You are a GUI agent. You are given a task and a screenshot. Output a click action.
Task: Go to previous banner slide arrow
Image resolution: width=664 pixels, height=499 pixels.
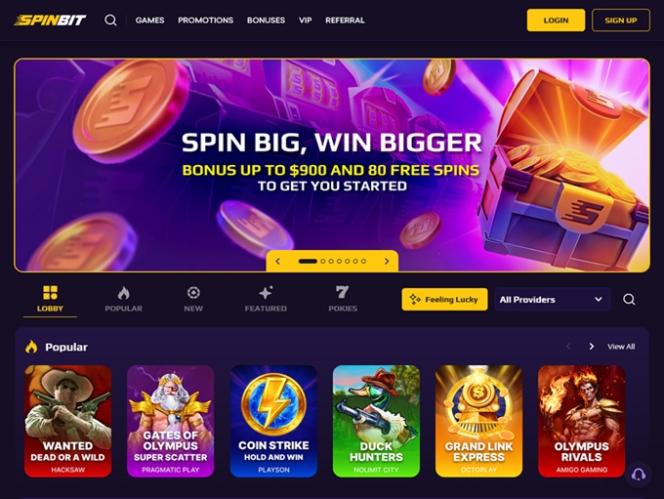point(278,261)
